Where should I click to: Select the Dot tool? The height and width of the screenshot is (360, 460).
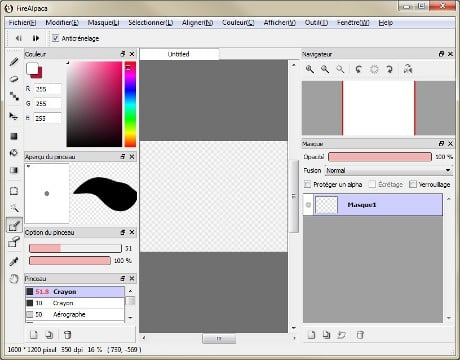14,96
